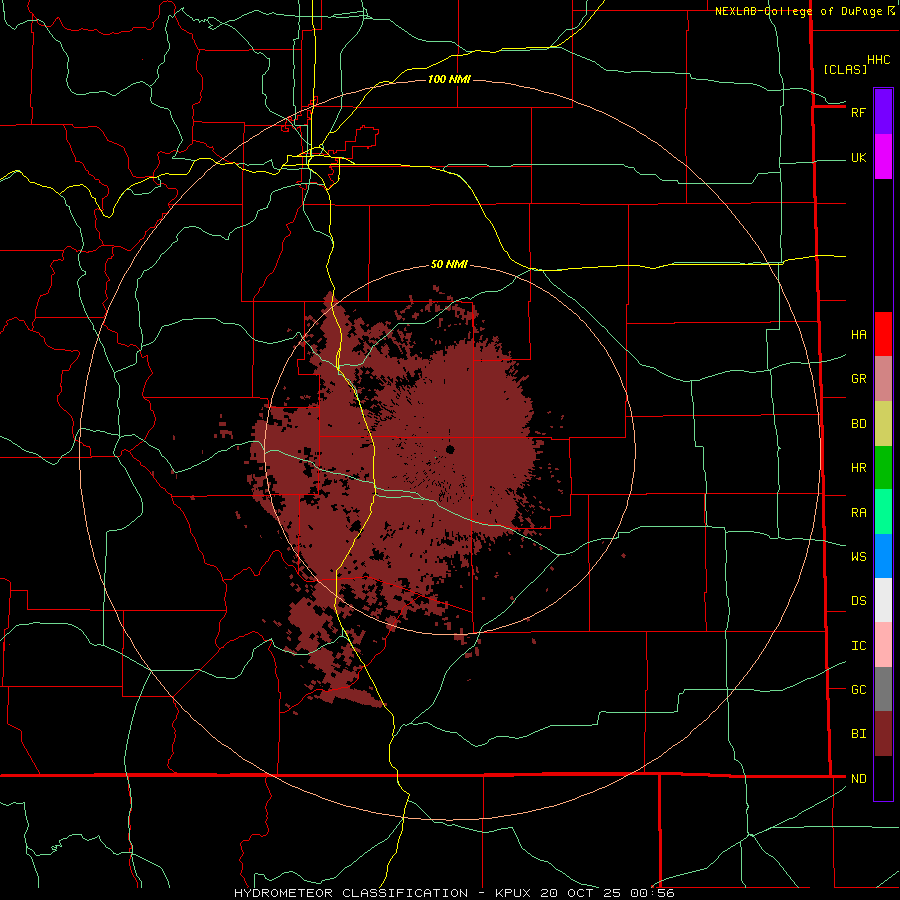Click the magenta UK color swatch
900x900 pixels.
[x=883, y=157]
